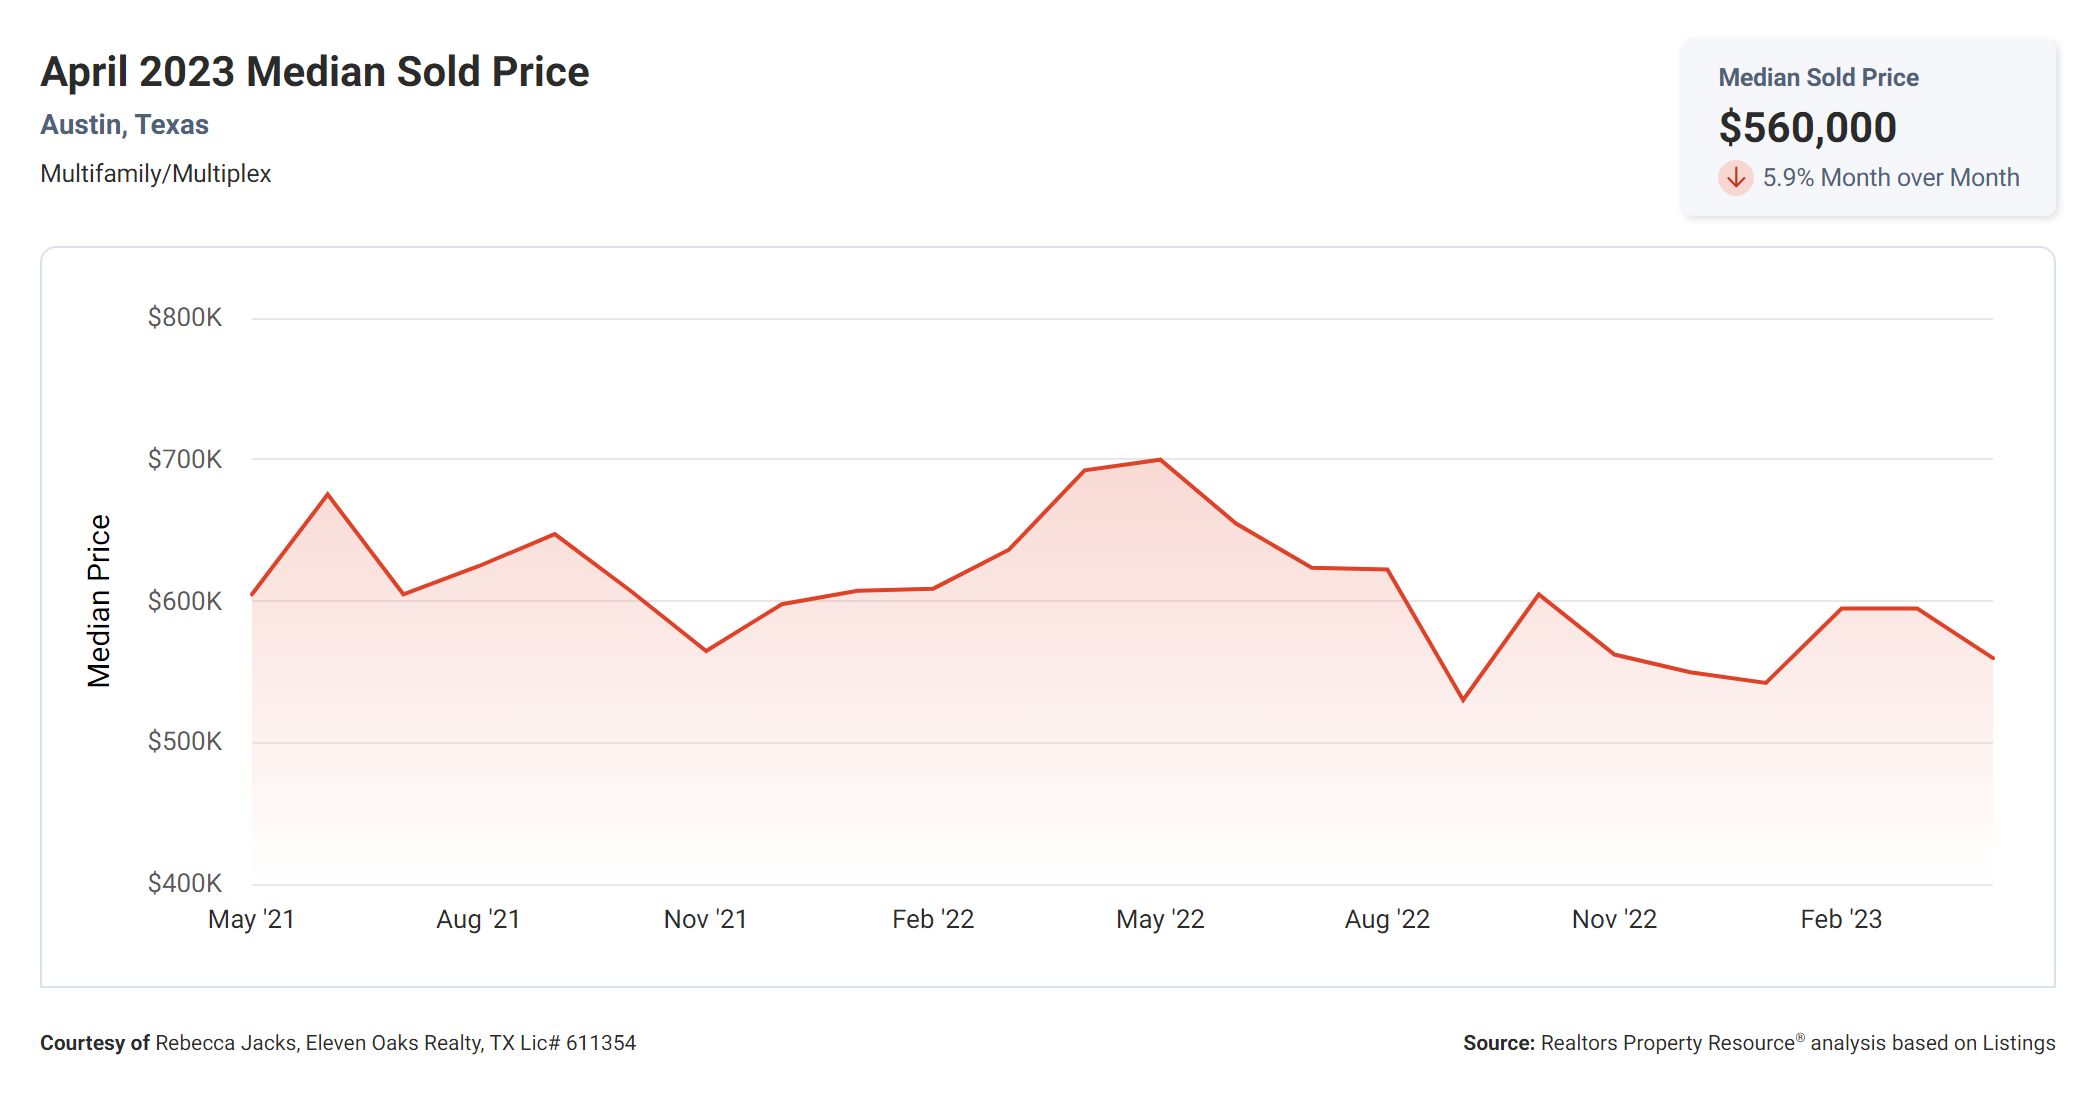Click the $400K y-axis label
Viewport: 2096px width, 1100px height.
point(184,884)
